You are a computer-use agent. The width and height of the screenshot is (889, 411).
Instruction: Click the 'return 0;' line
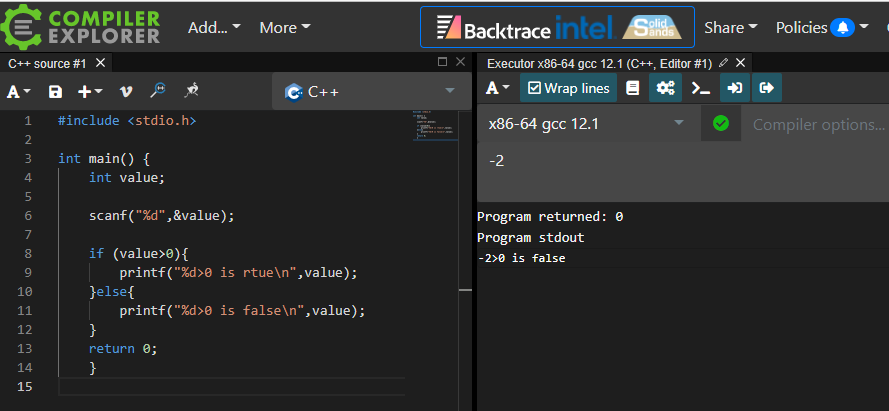[x=122, y=349]
